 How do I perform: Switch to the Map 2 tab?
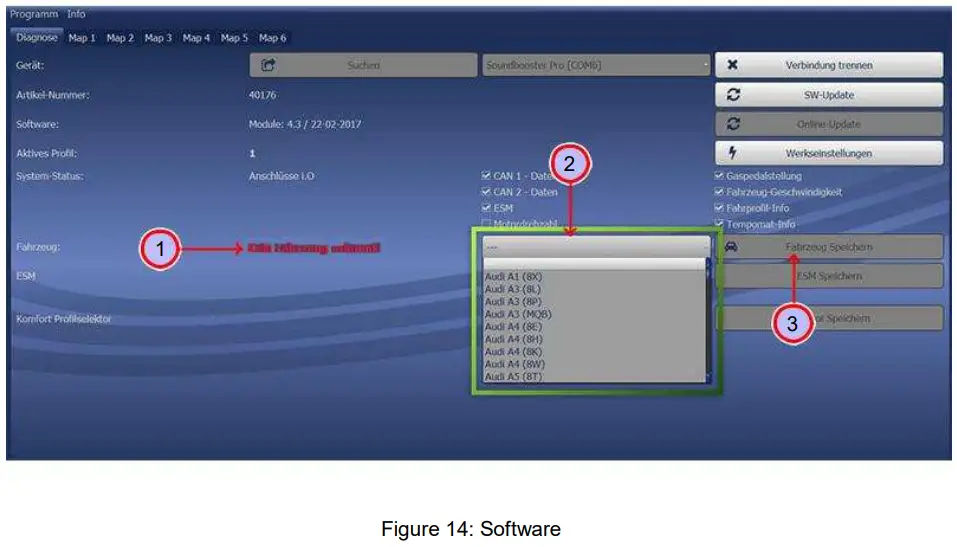120,38
